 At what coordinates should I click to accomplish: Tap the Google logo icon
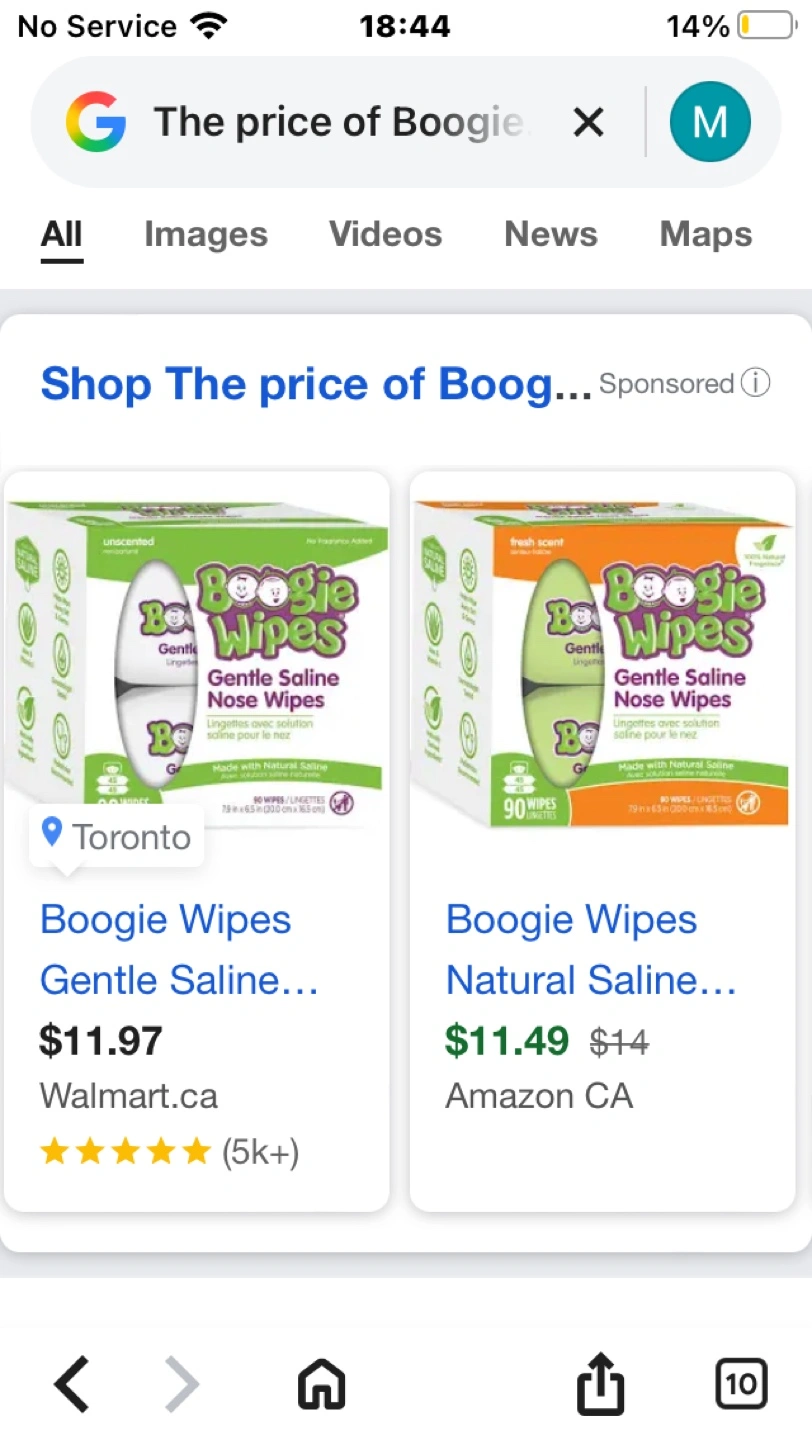[x=96, y=122]
